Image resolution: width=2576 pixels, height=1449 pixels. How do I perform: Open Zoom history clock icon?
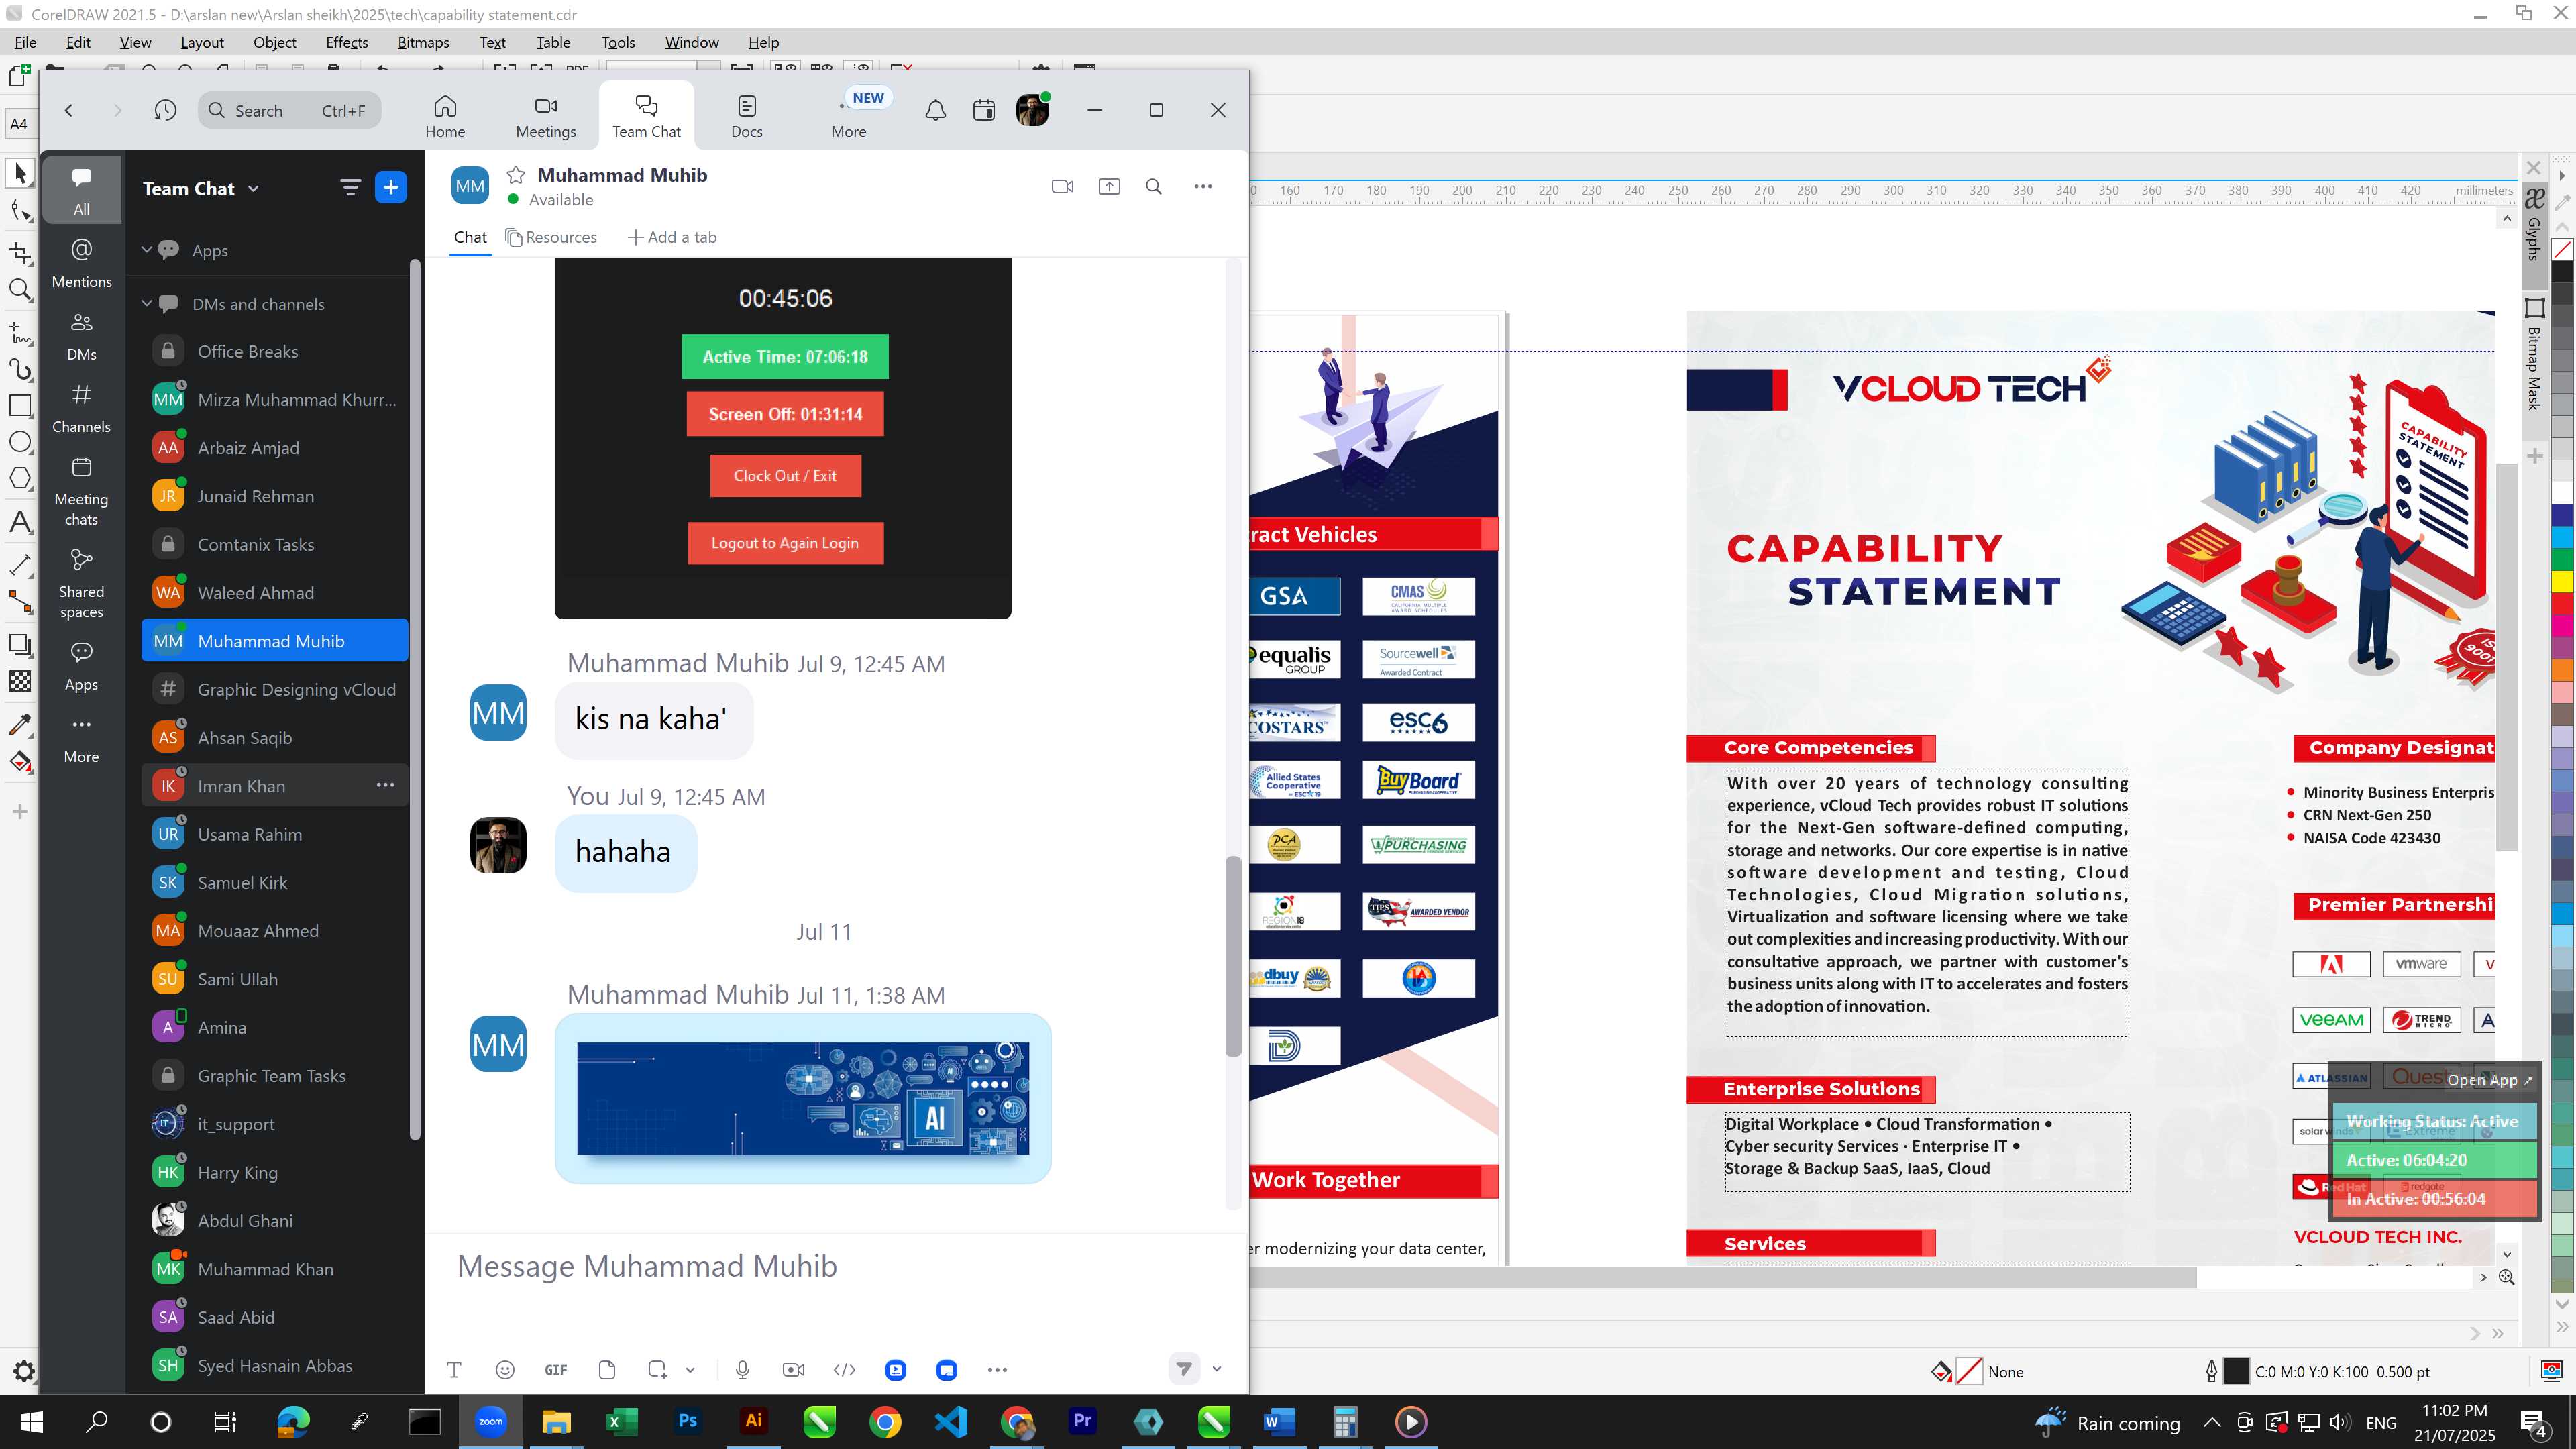pos(166,110)
